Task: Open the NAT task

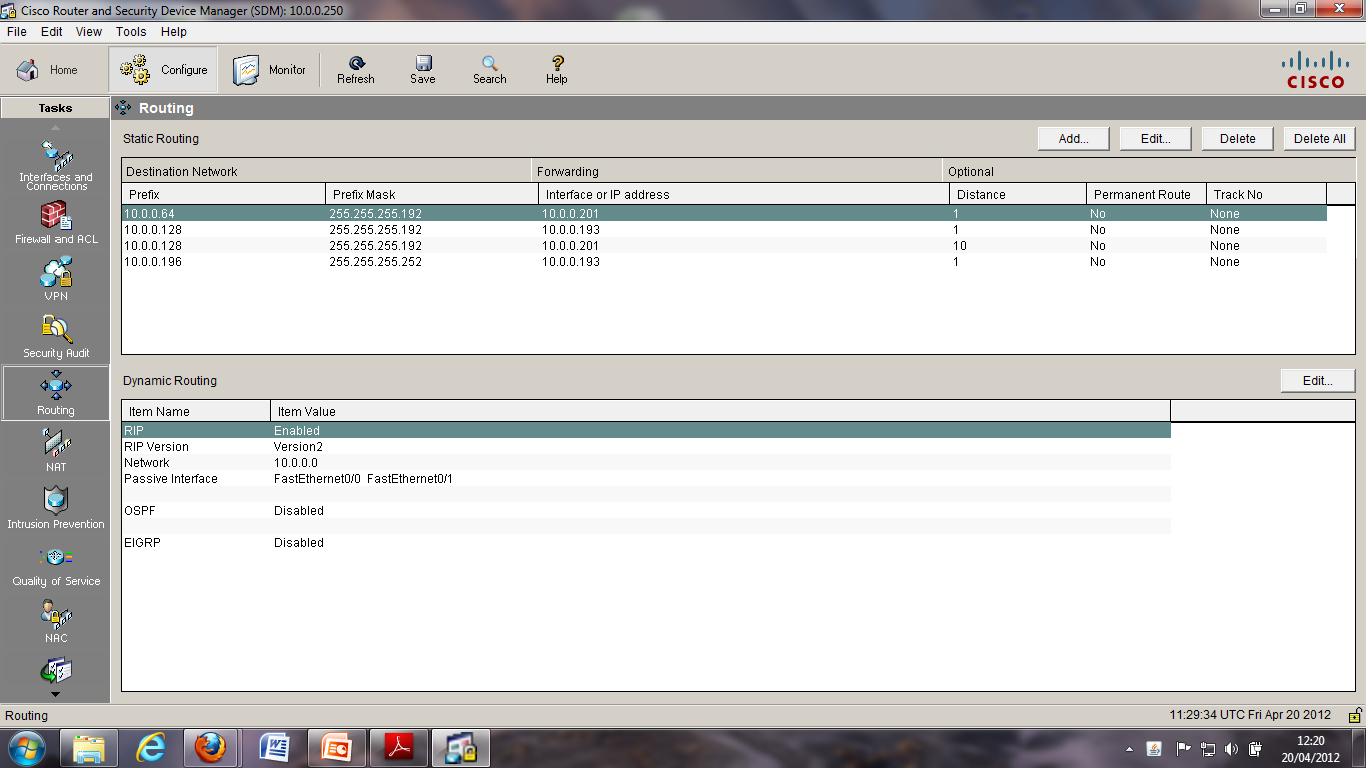Action: click(56, 450)
